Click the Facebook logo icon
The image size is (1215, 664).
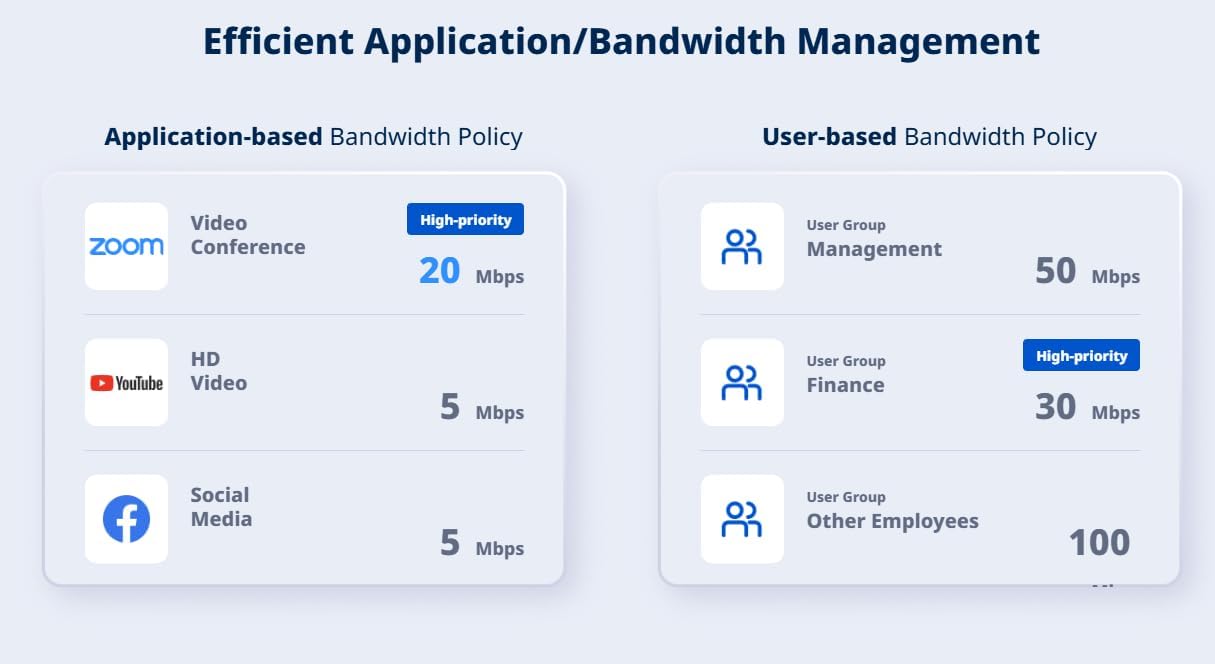[126, 519]
